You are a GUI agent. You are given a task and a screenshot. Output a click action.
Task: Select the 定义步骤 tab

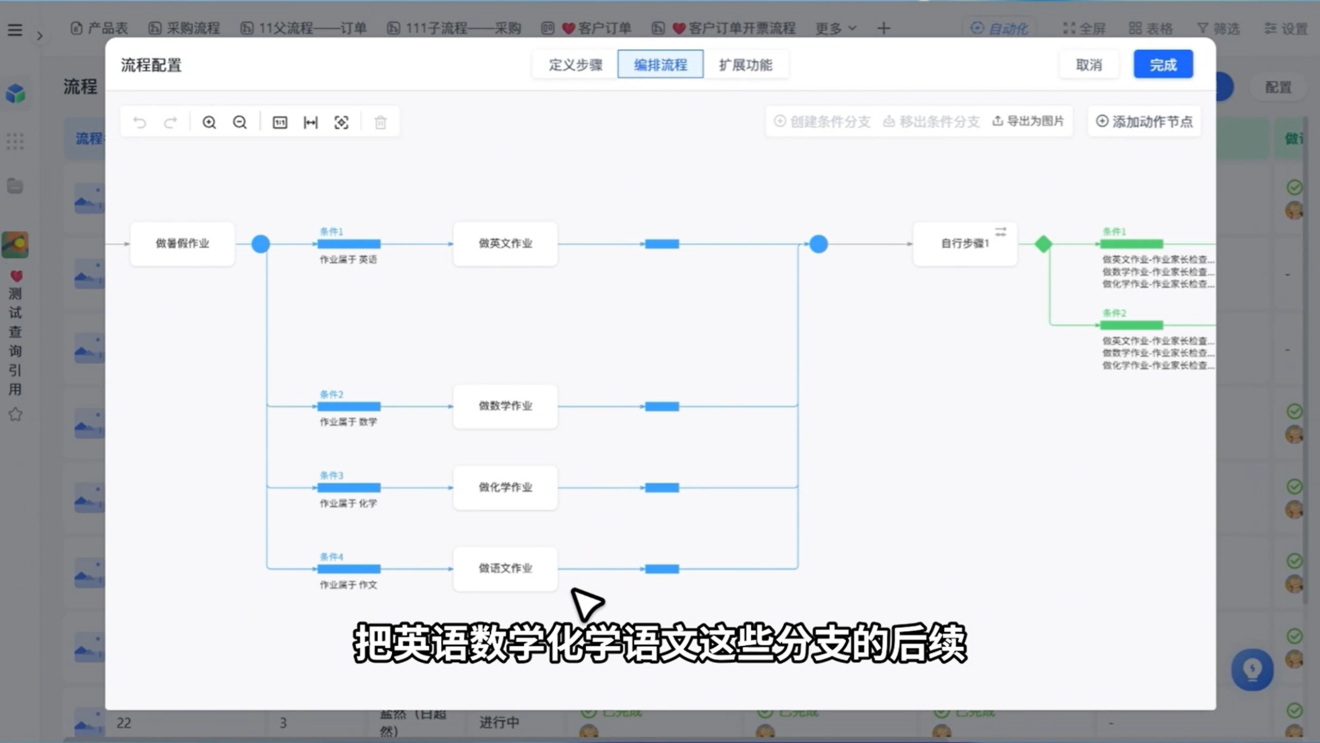tap(575, 64)
